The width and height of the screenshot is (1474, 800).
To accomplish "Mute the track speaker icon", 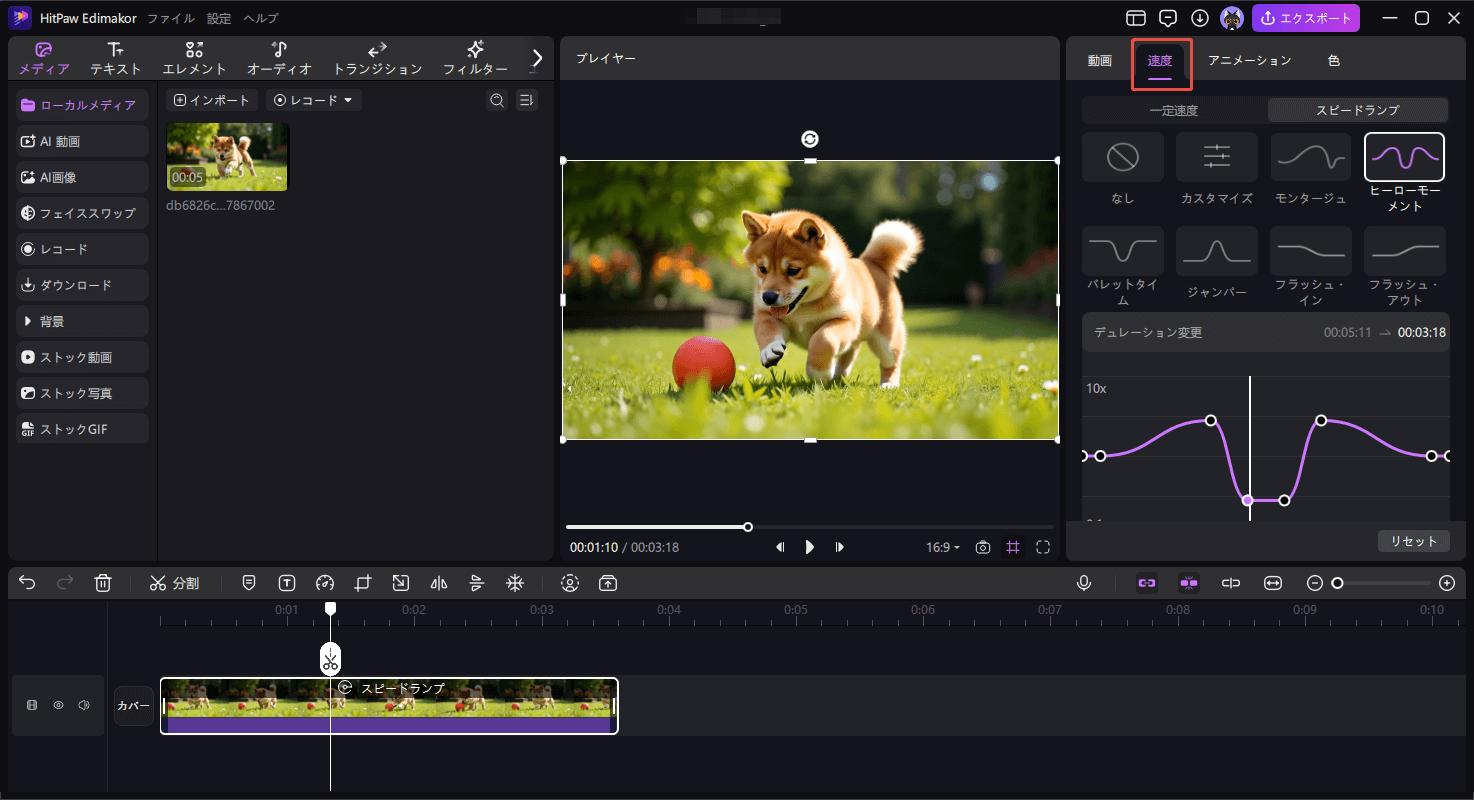I will point(84,705).
